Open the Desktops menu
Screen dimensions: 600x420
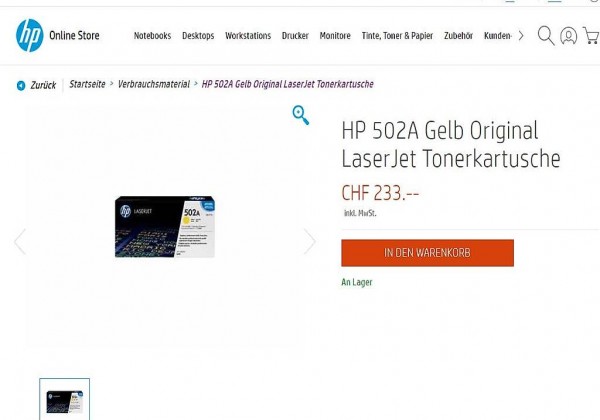point(198,36)
